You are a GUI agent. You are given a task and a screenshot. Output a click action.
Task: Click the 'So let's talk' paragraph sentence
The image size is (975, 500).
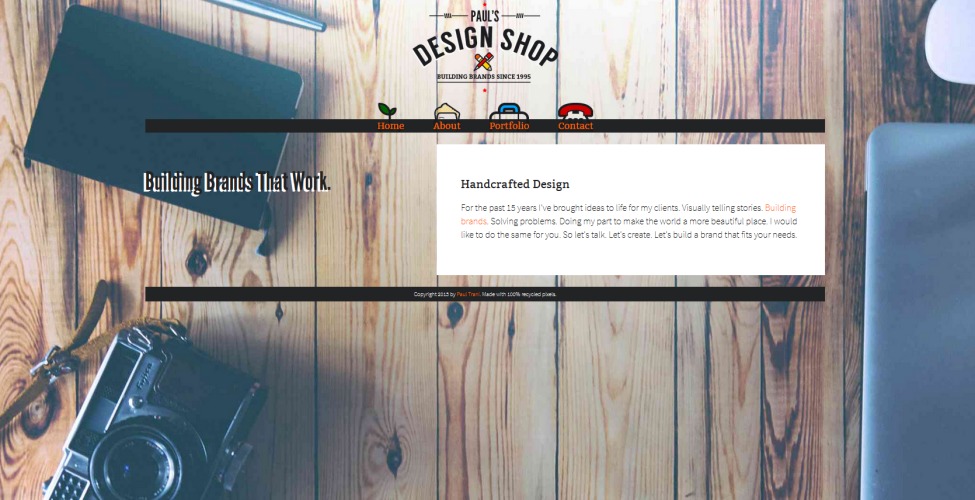(584, 235)
